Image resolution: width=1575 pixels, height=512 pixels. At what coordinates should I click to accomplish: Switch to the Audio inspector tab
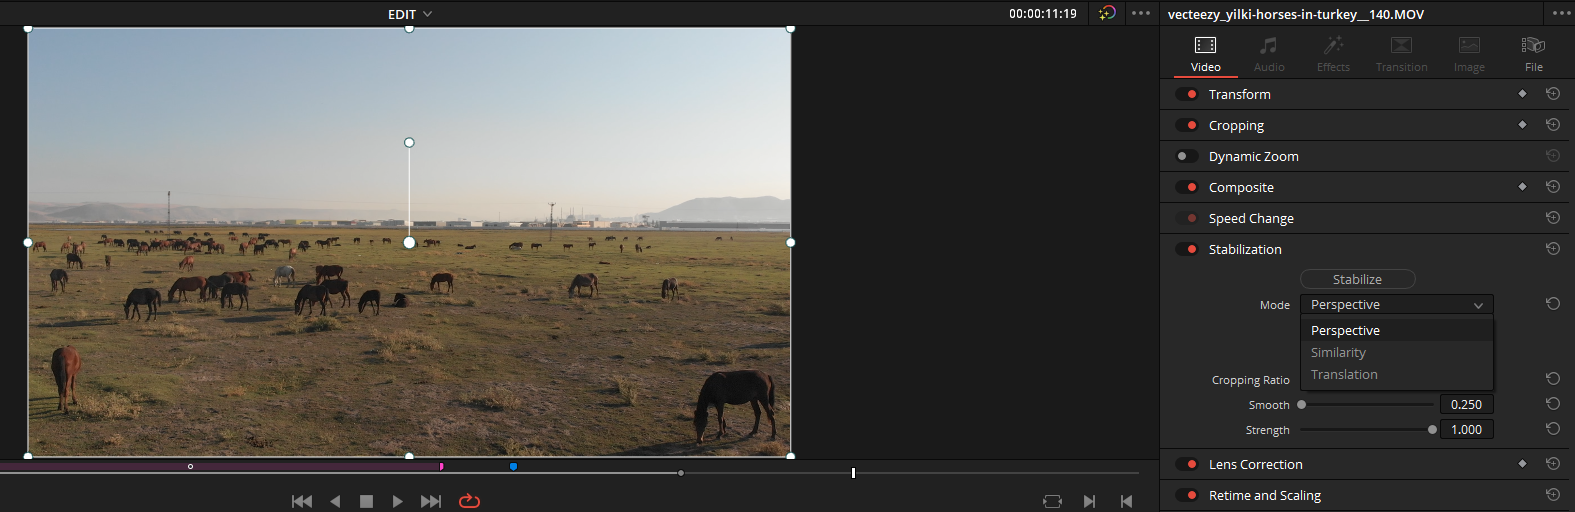click(x=1269, y=54)
